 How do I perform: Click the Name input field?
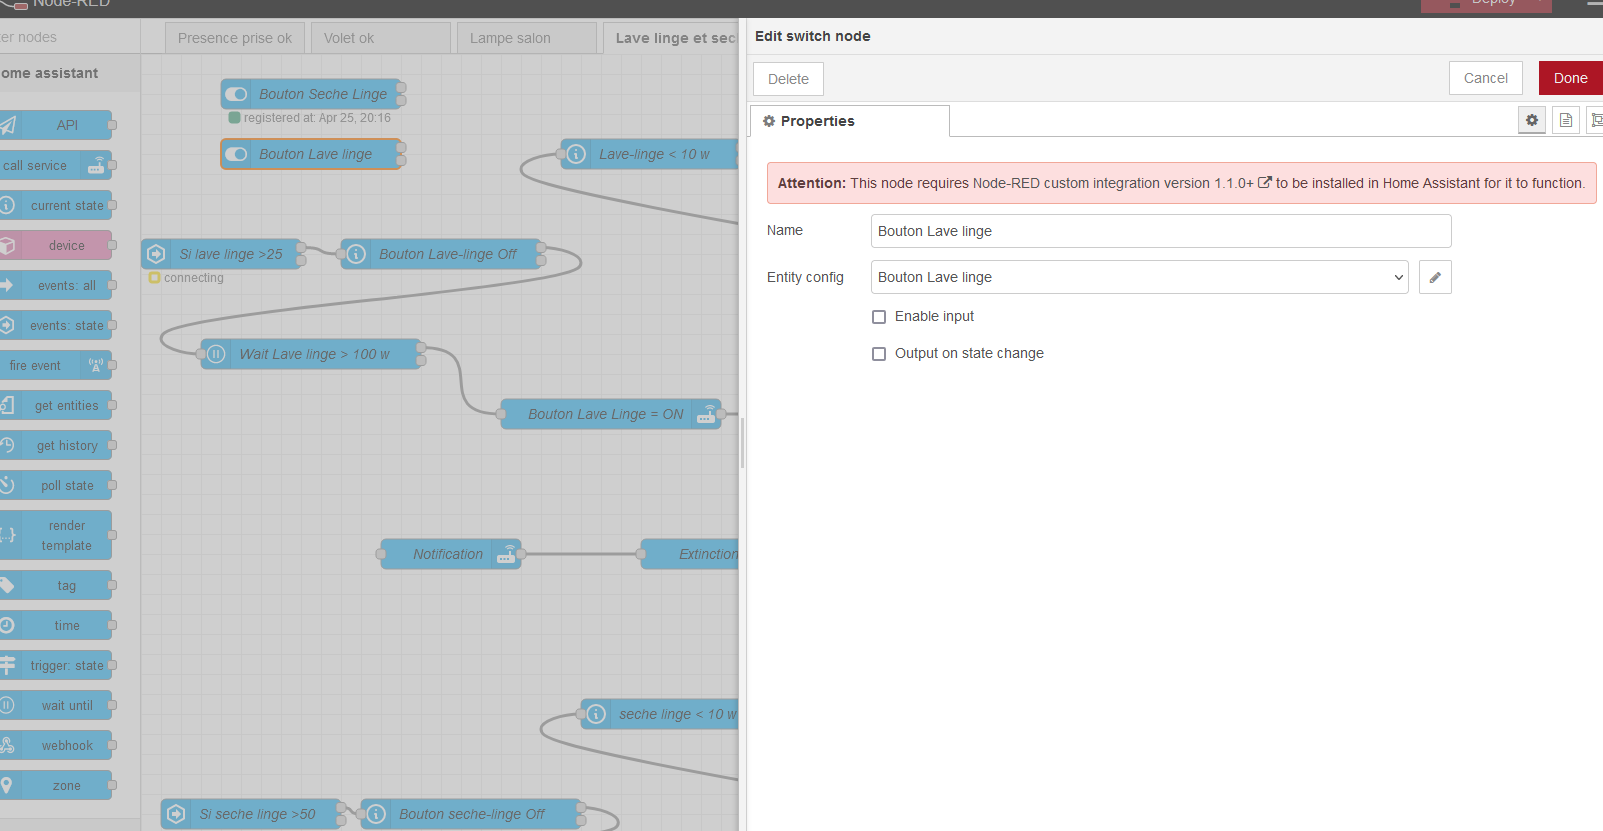click(x=1160, y=231)
